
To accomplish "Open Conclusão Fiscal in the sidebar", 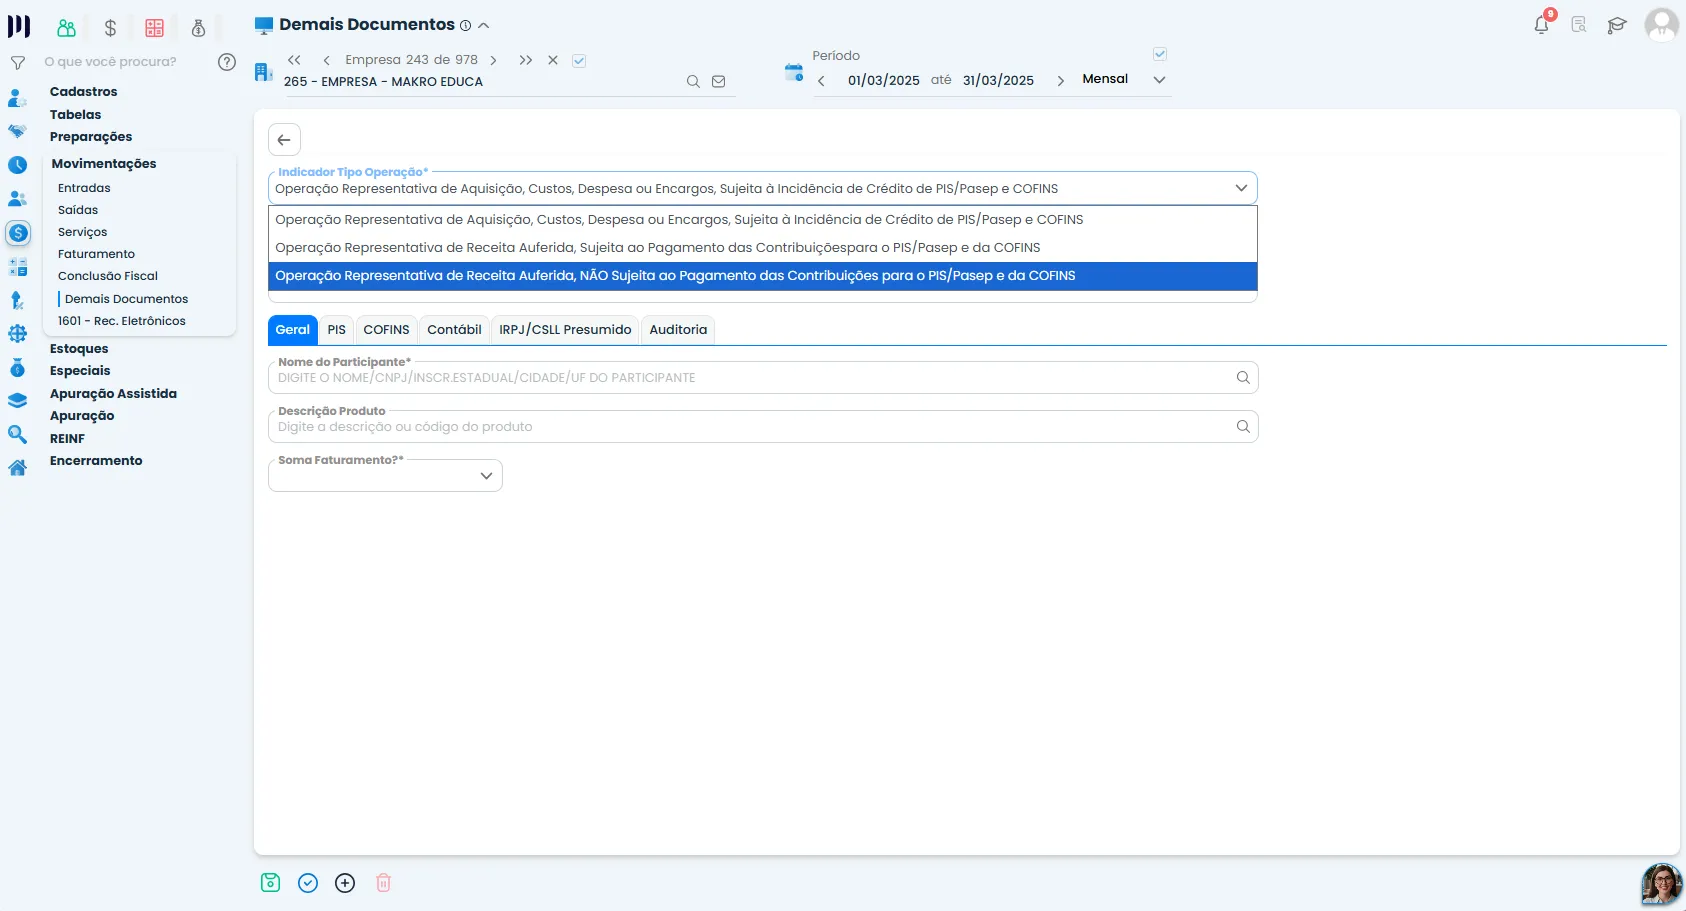I will 108,276.
